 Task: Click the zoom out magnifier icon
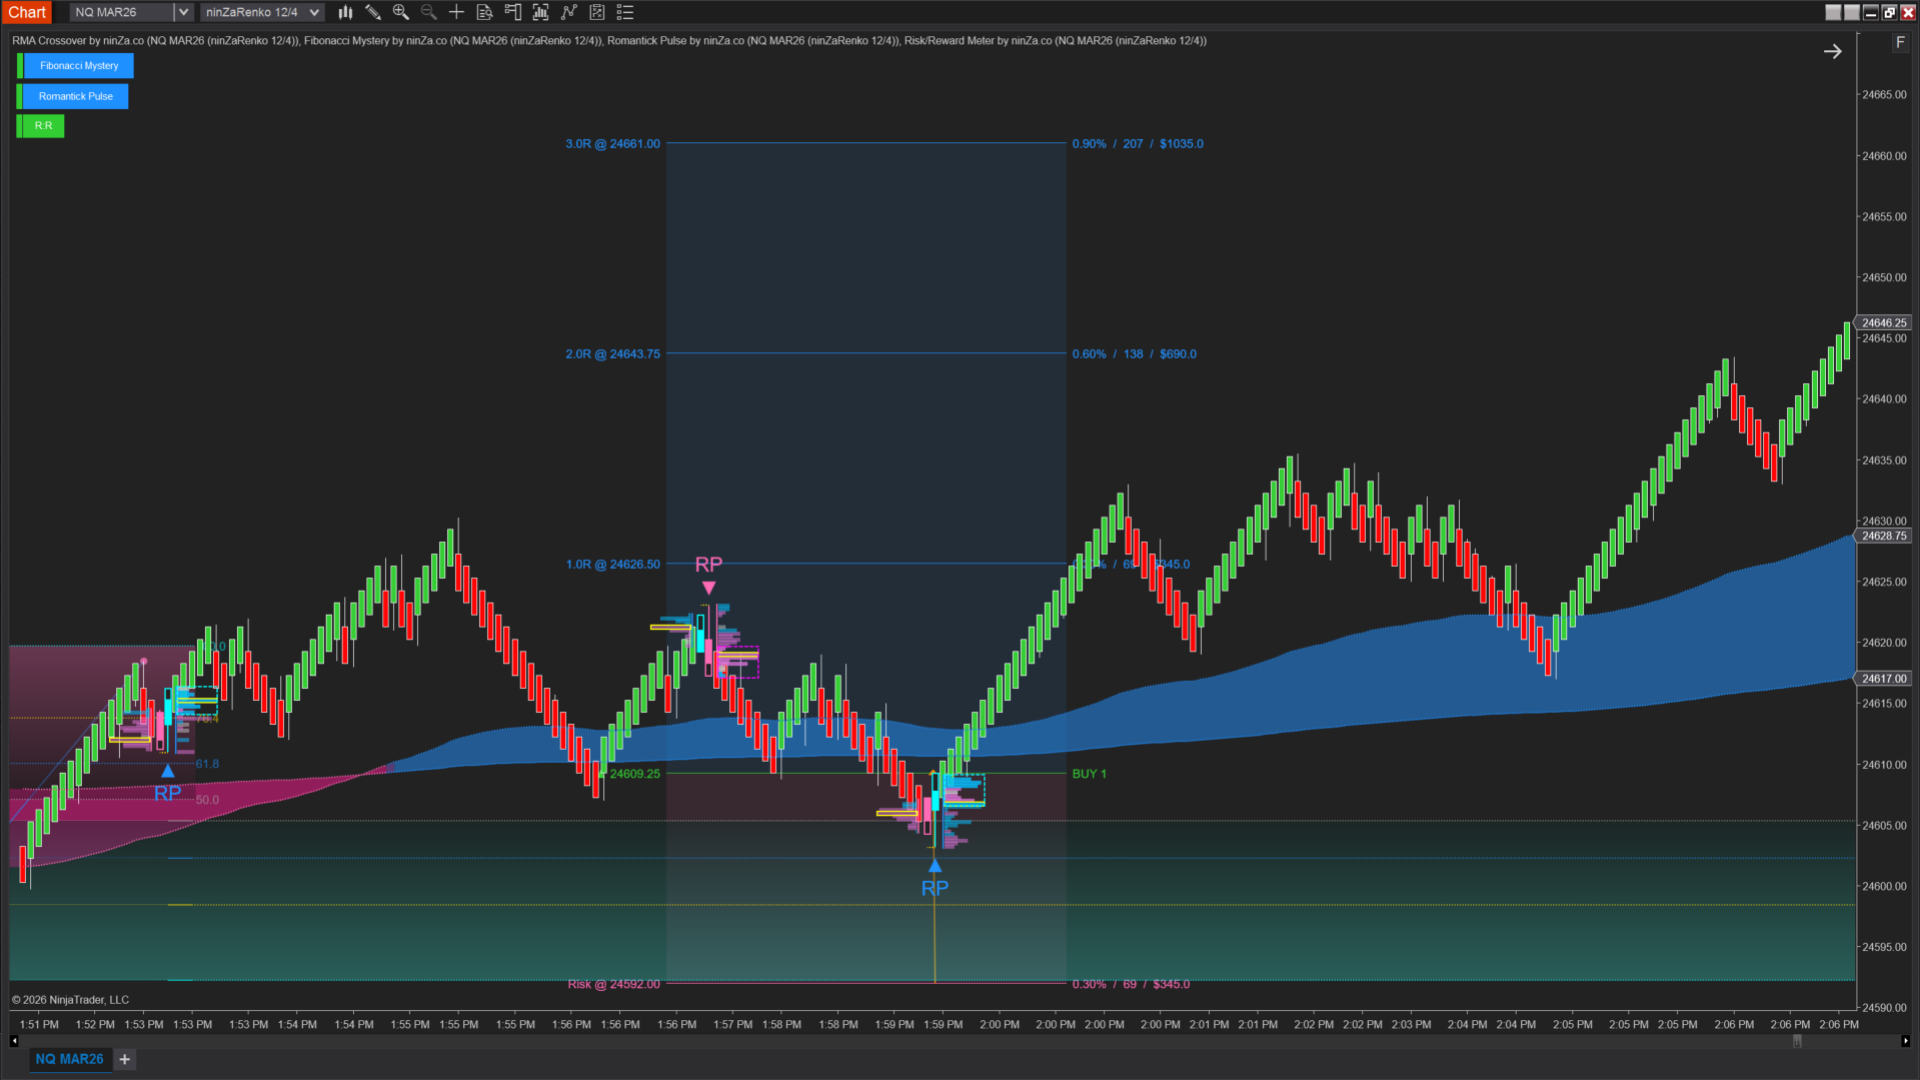[429, 12]
